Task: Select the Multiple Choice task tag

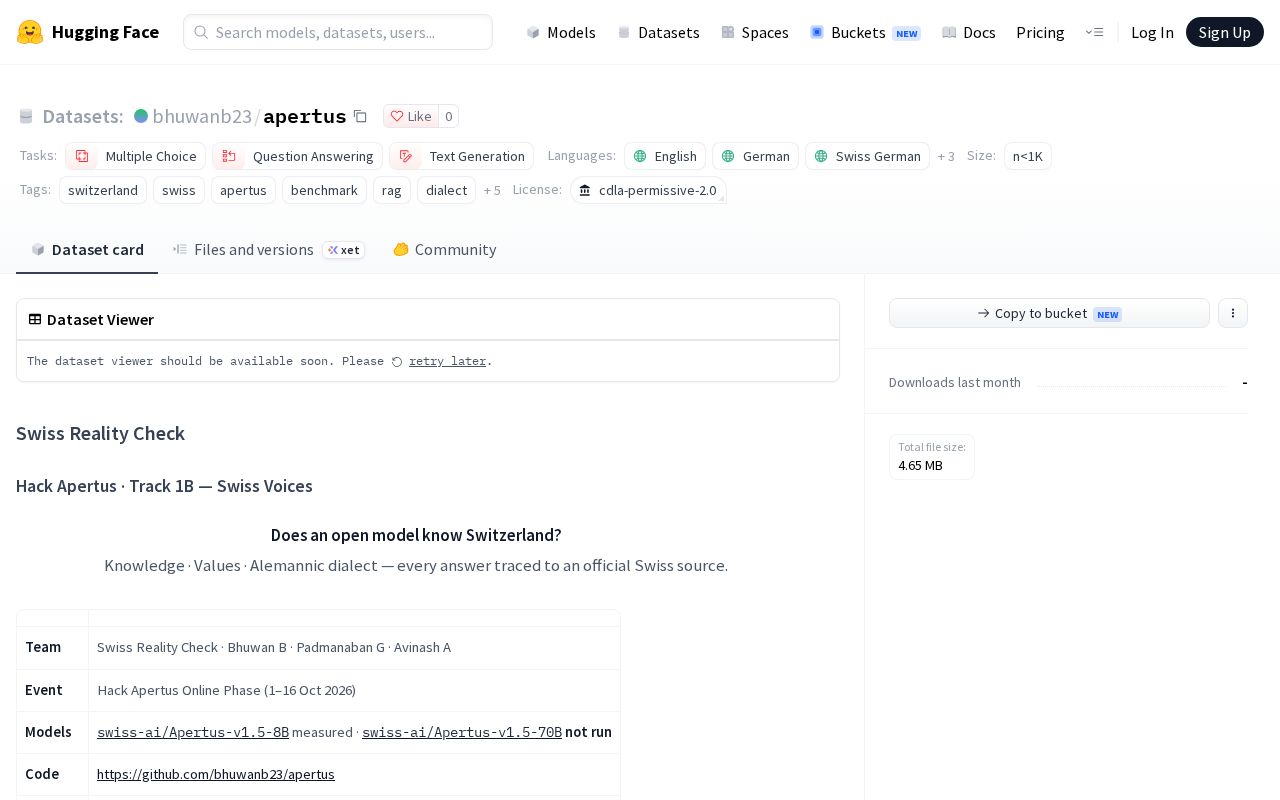Action: 135,156
